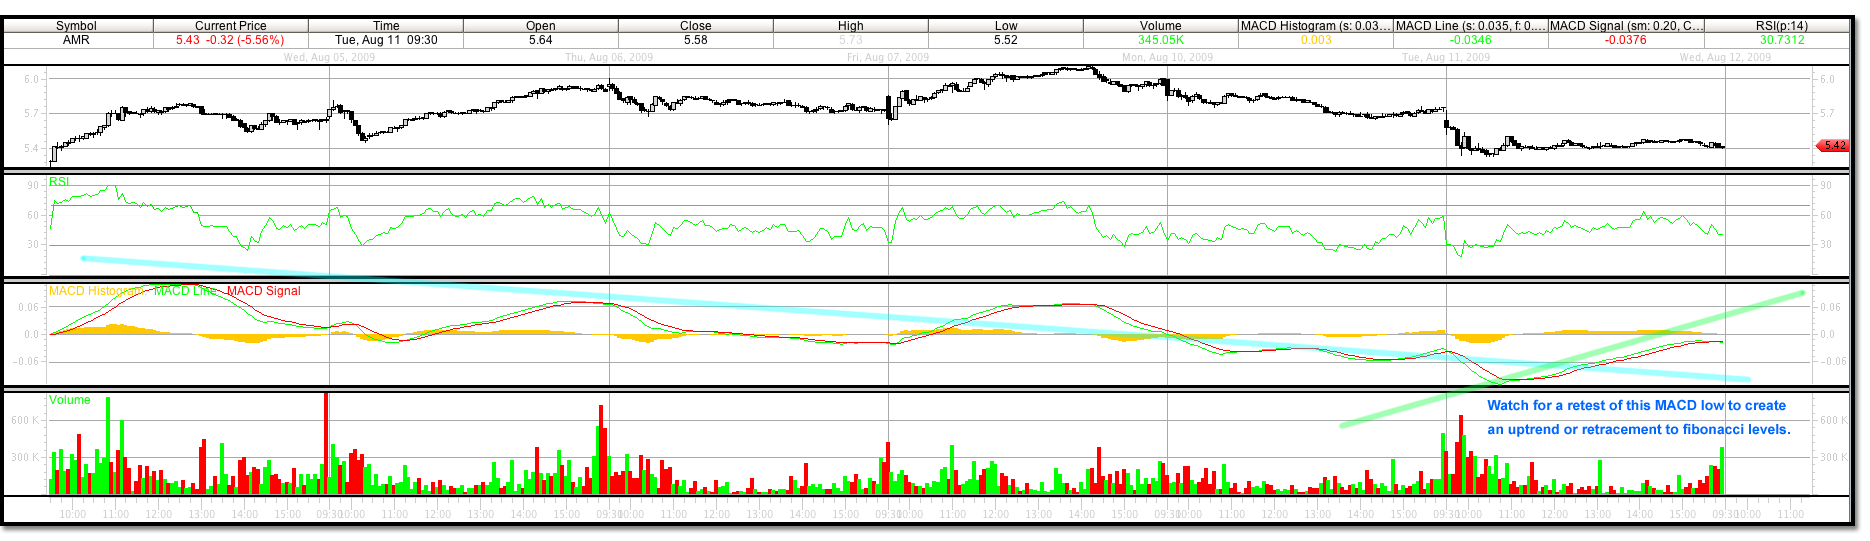
Task: Click the green 30.7312 RSI value
Action: click(1781, 40)
